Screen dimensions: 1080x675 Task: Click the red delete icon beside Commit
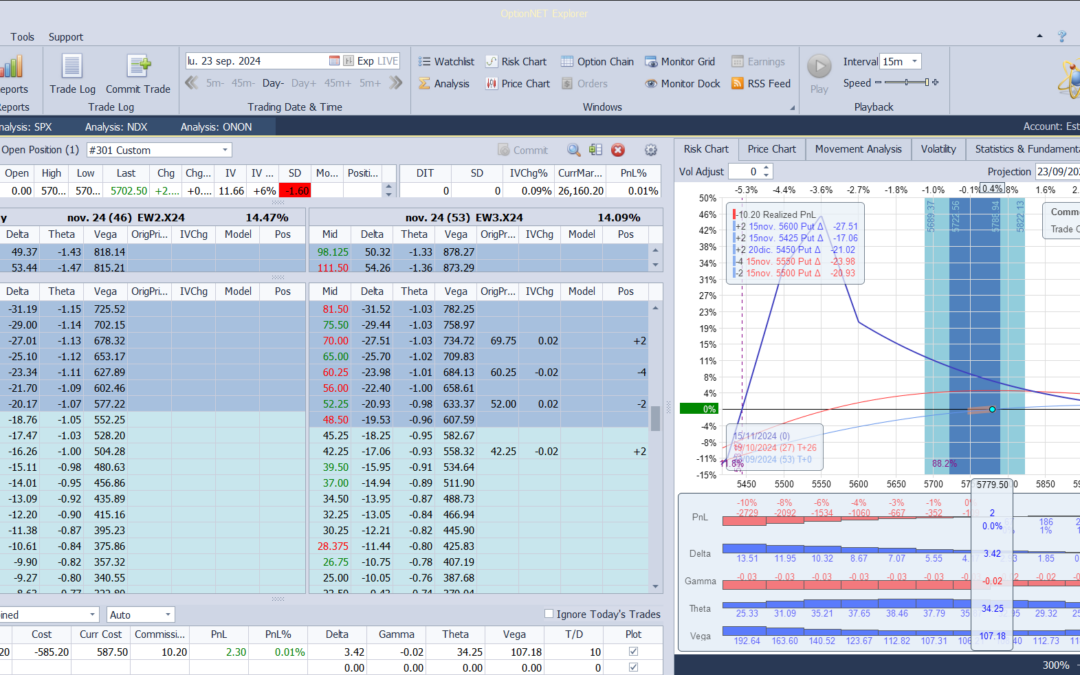pyautogui.click(x=618, y=150)
